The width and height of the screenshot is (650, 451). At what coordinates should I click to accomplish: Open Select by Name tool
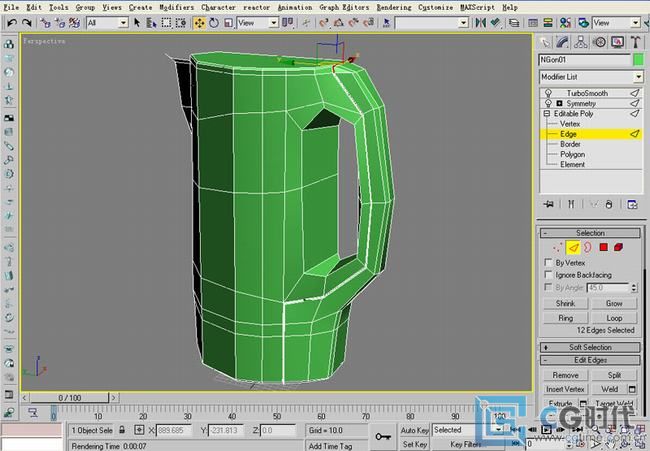151,23
